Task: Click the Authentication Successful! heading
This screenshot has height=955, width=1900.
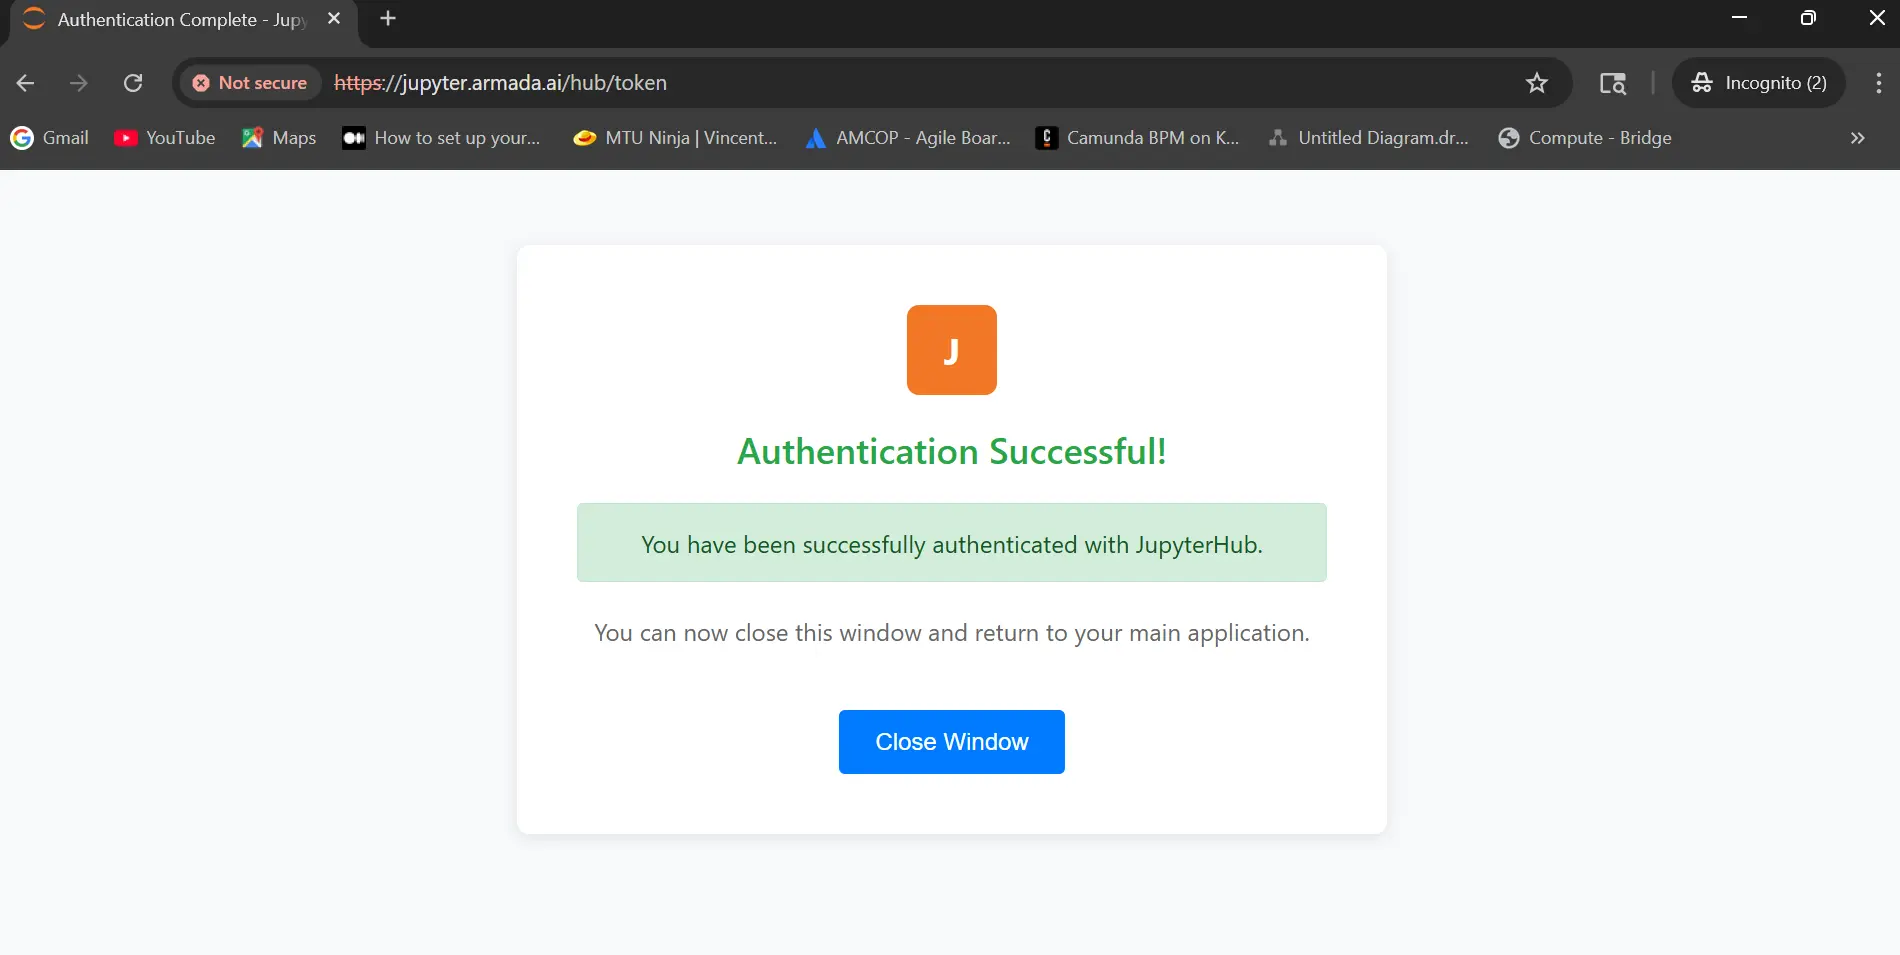Action: click(x=951, y=452)
